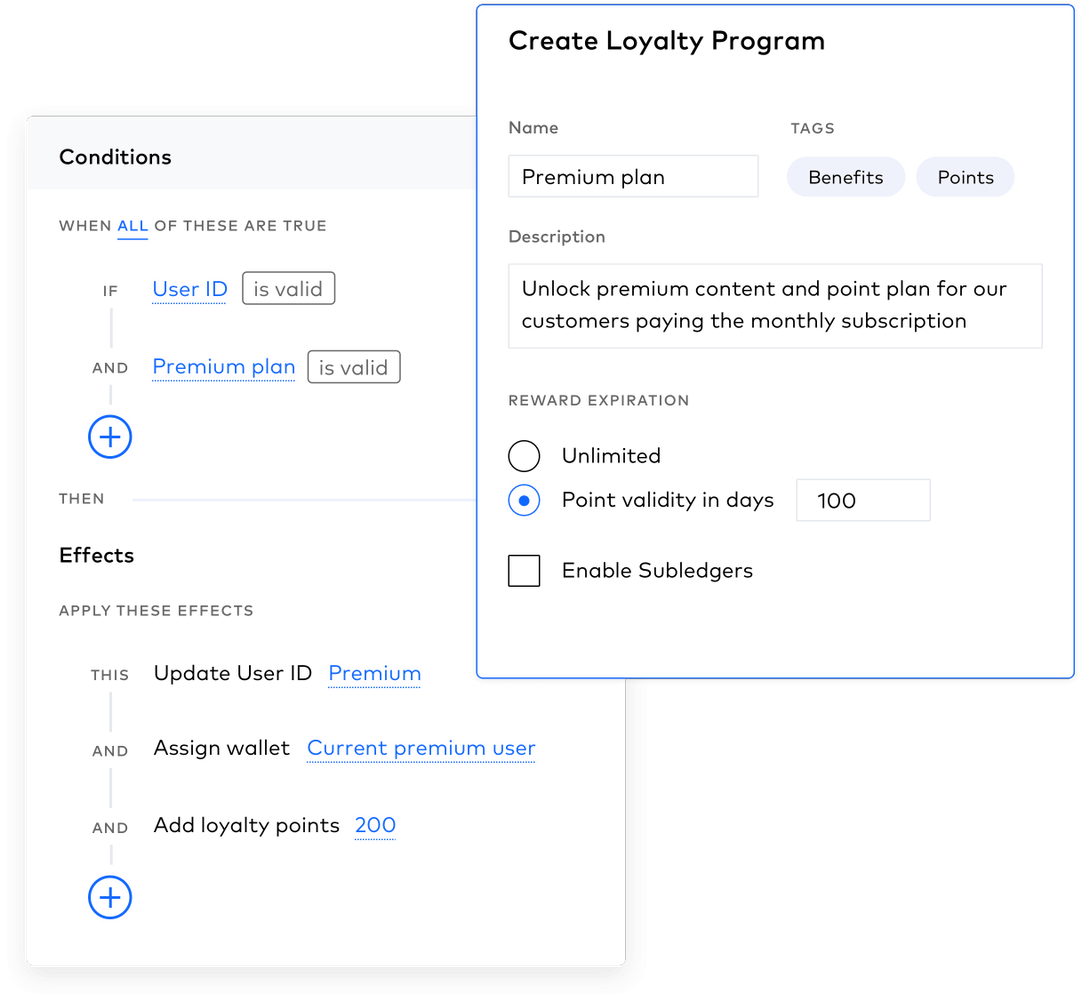The width and height of the screenshot is (1080, 1001).
Task: Select the Point validity in days option
Action: pyautogui.click(x=524, y=500)
